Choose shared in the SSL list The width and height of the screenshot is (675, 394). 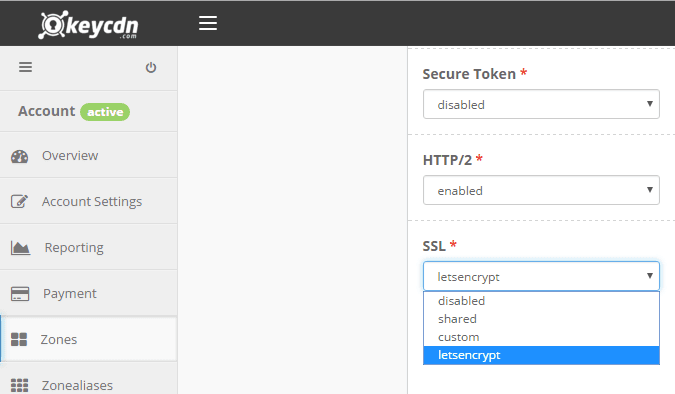(541, 319)
